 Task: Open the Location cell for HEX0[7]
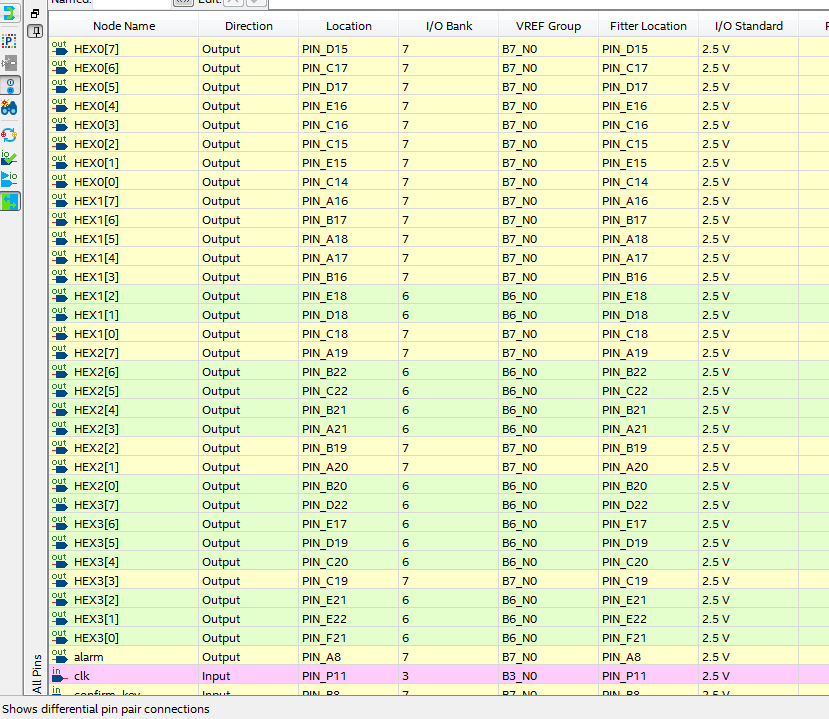tap(347, 49)
